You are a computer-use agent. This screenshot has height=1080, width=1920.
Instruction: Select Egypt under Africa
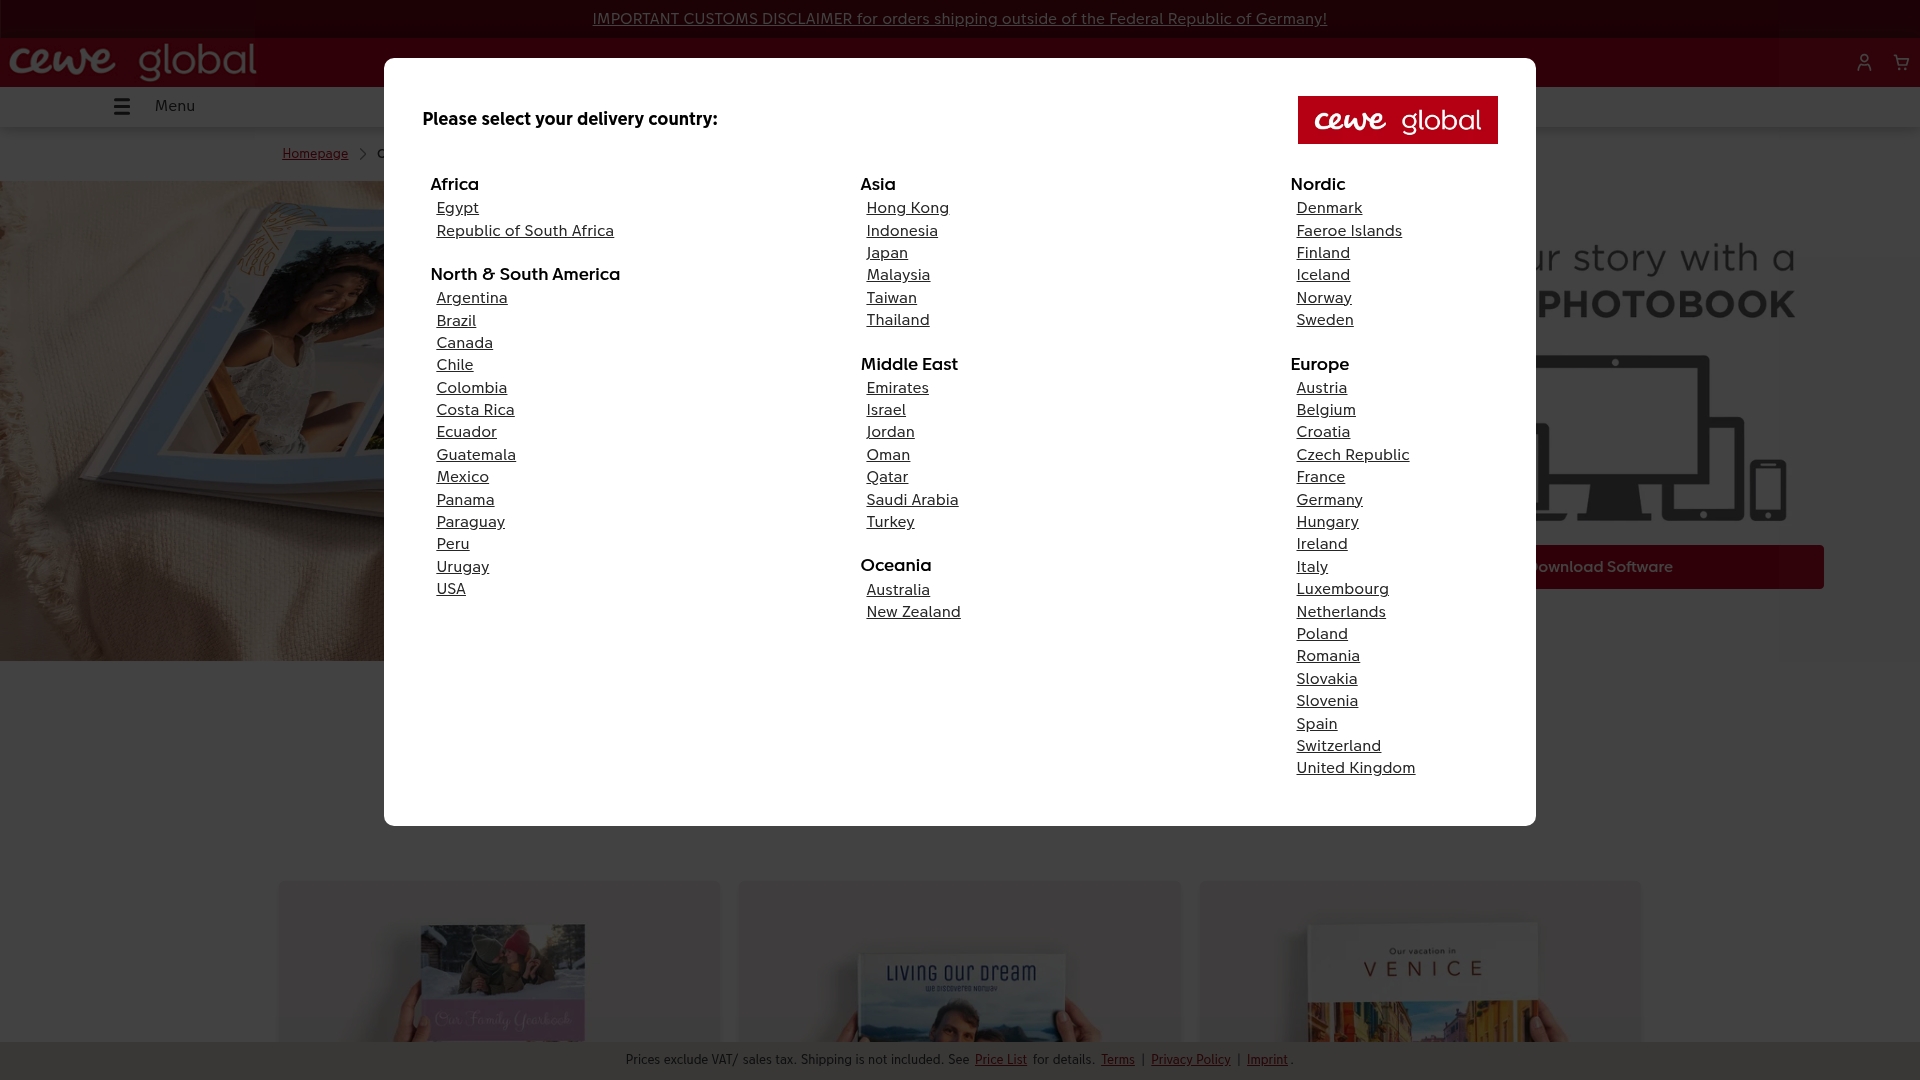(x=457, y=208)
